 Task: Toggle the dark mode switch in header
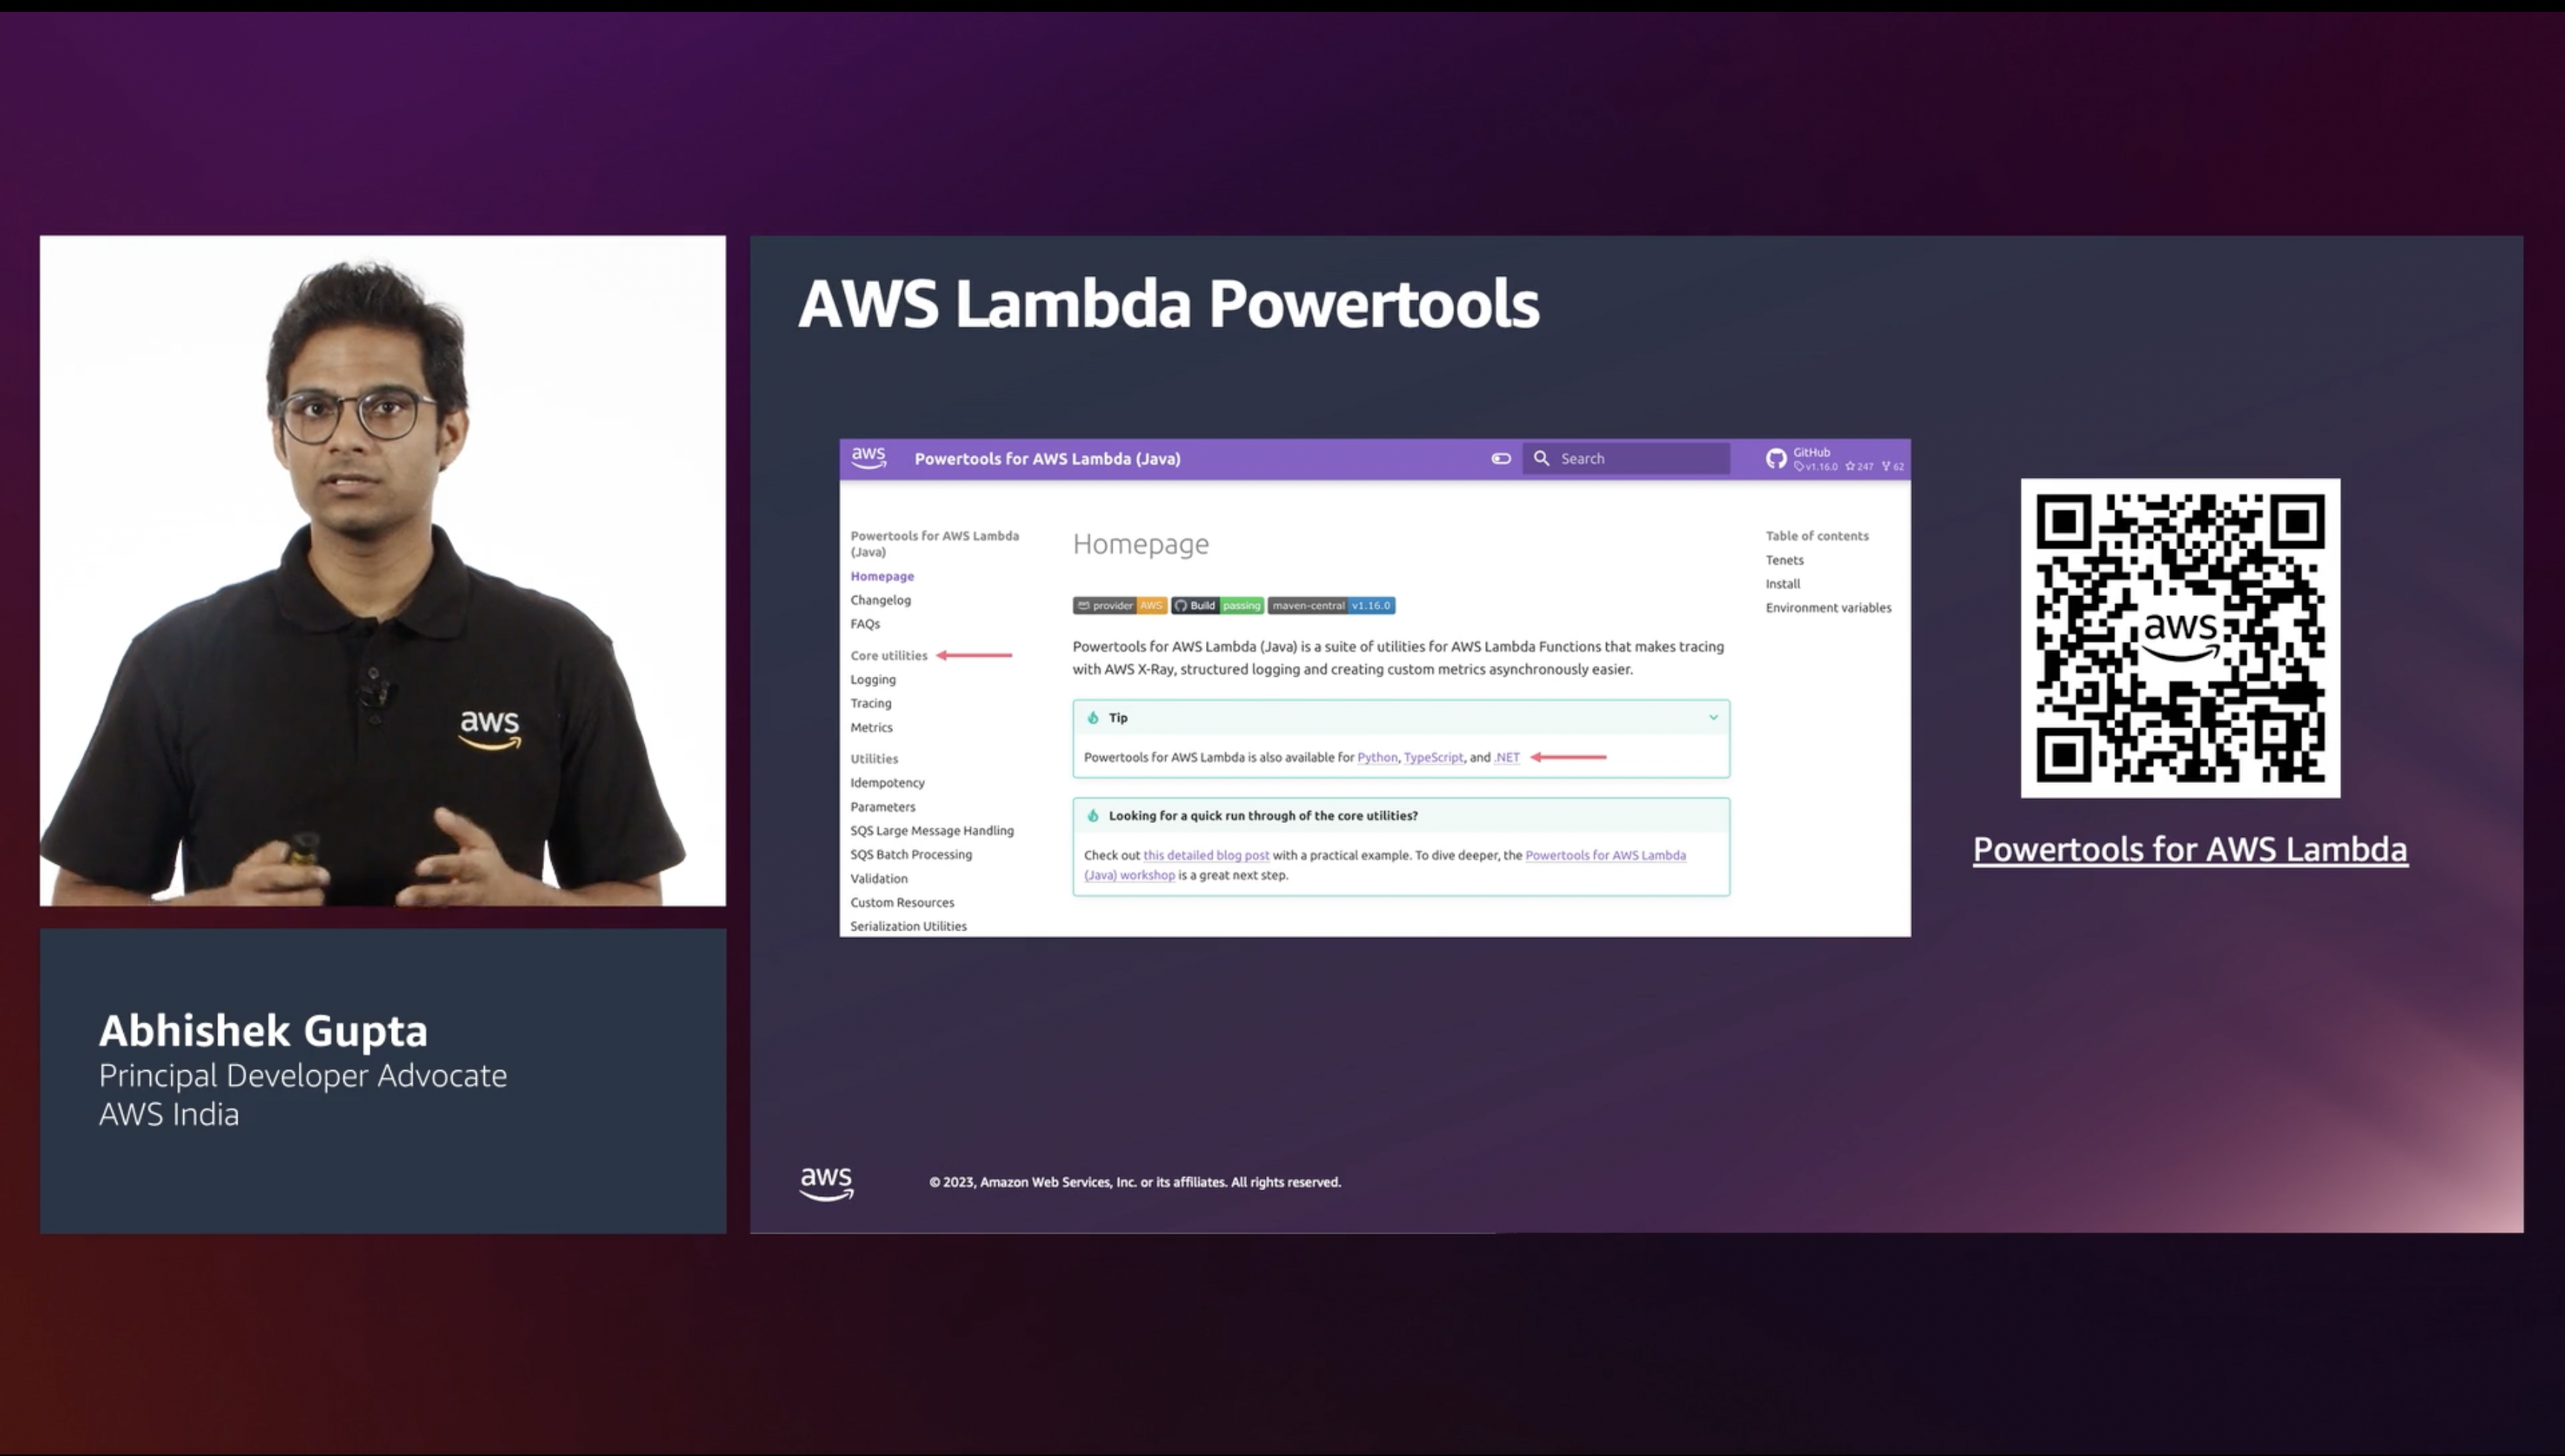tap(1501, 458)
